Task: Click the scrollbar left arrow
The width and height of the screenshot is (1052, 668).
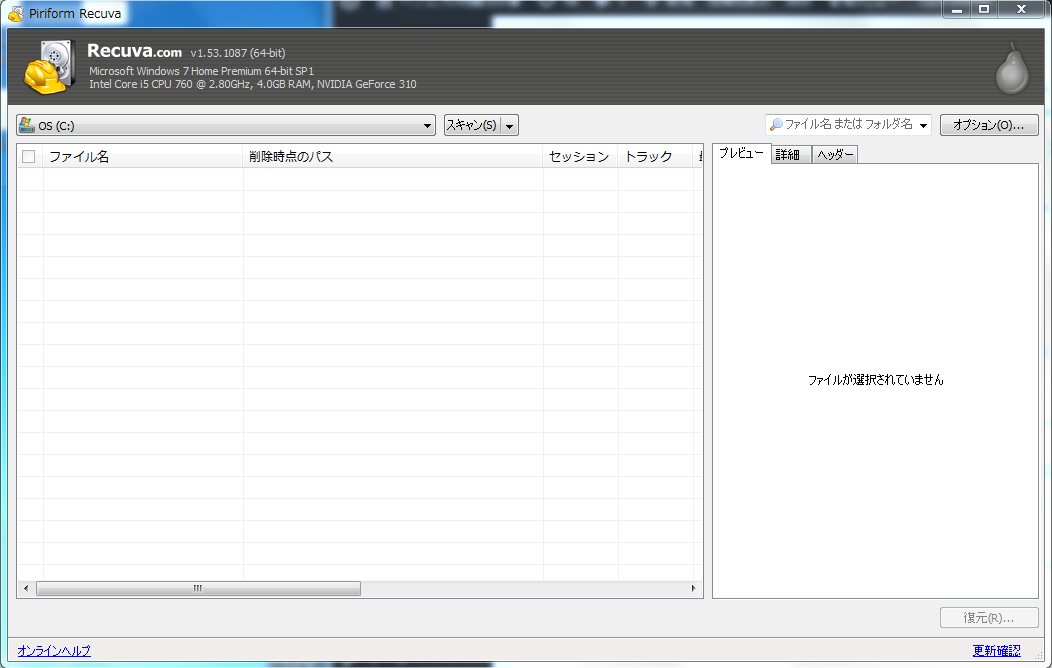Action: point(26,588)
